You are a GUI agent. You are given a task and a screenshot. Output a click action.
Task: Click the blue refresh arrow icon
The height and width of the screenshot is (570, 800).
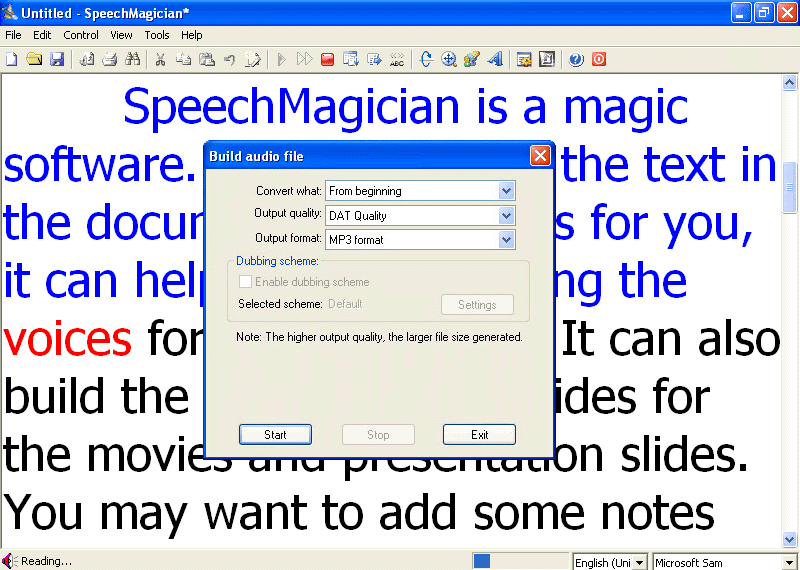(426, 59)
